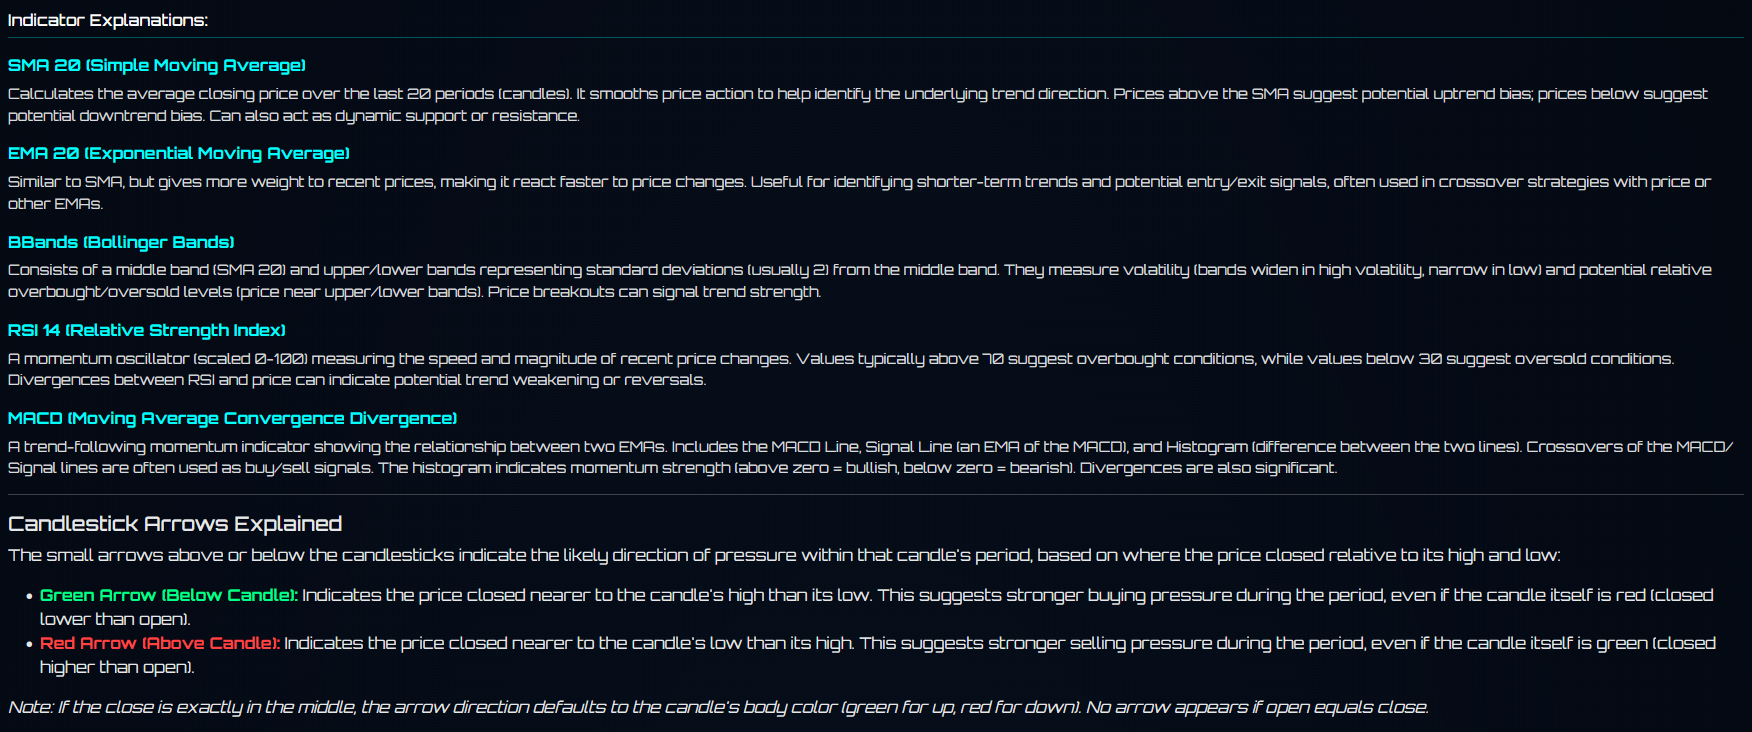The image size is (1752, 732).
Task: Click the MACD (Moving Average Convergence Divergence) heading
Action: [x=232, y=418]
